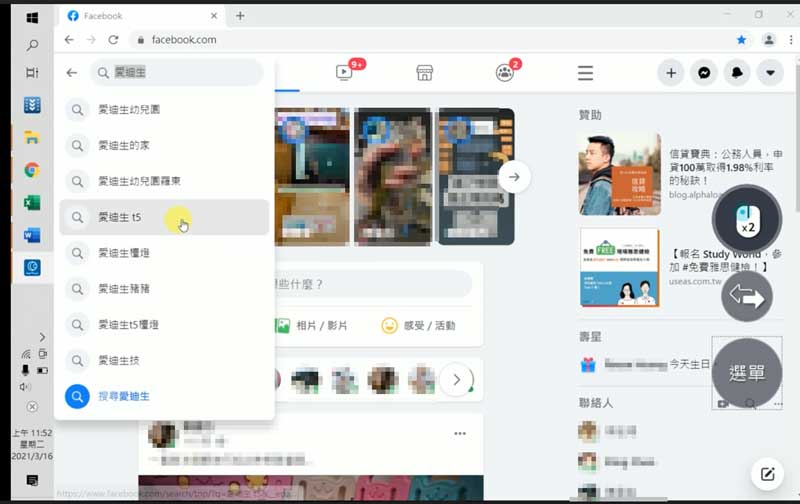The height and width of the screenshot is (504, 800).
Task: Click the next chevron on the rooms row
Action: click(x=457, y=380)
